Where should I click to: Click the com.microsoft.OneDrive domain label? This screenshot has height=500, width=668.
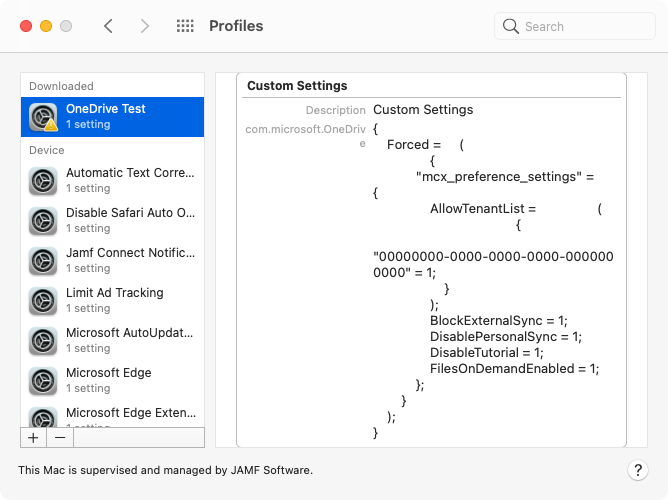coord(305,136)
